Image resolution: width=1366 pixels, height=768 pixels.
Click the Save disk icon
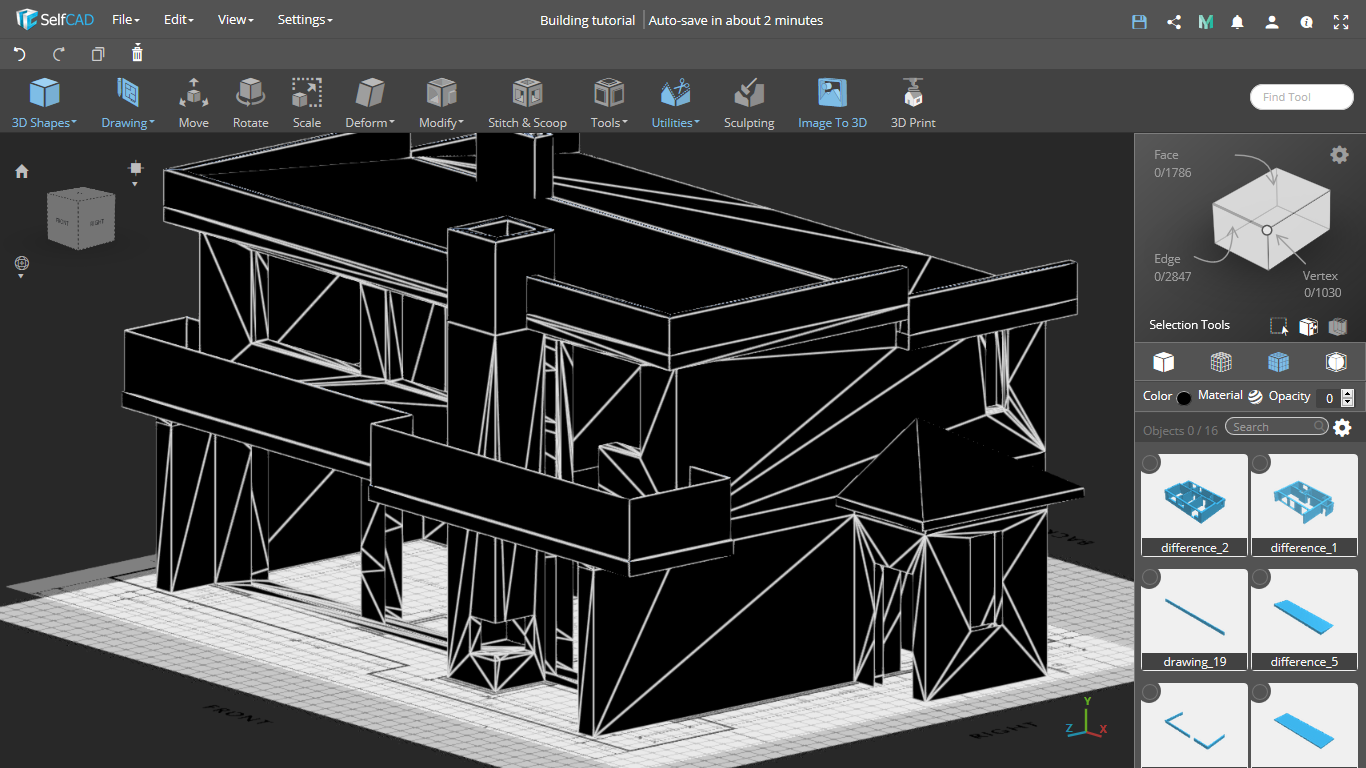pyautogui.click(x=1139, y=21)
